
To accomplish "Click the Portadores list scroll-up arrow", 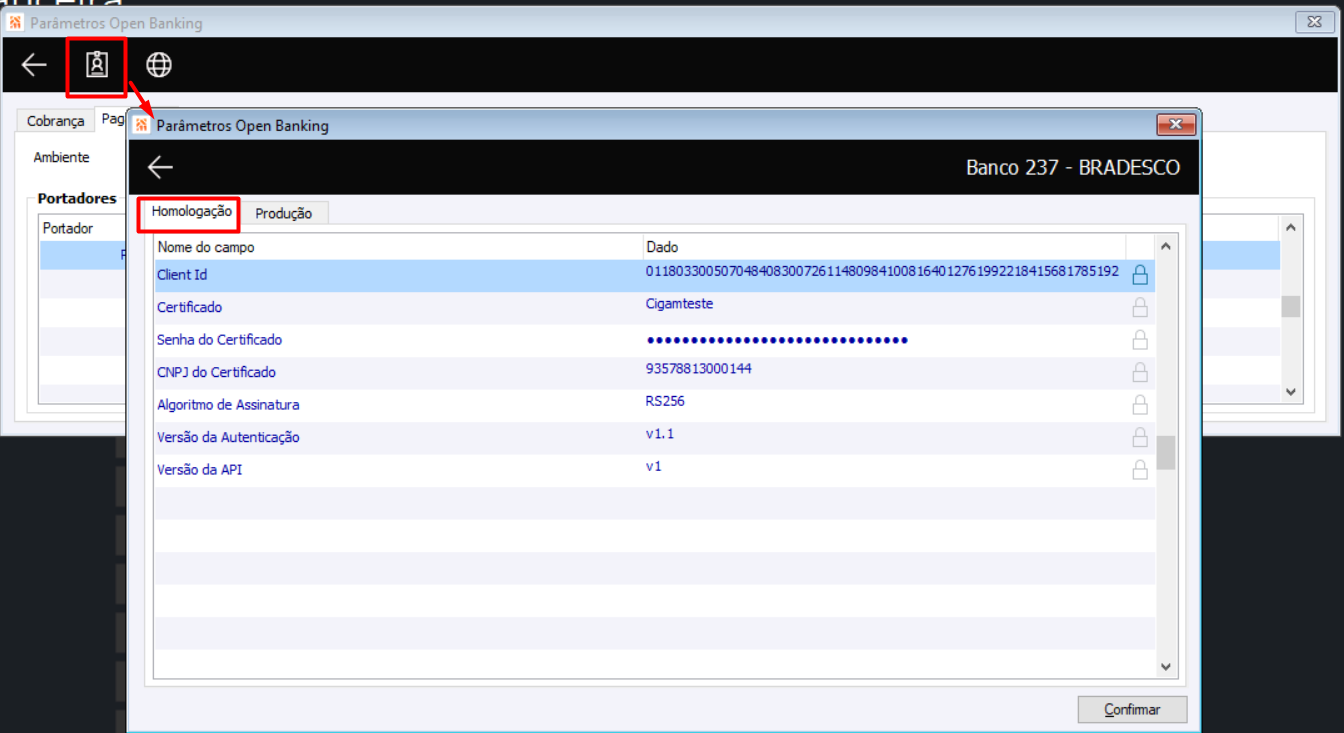I will [x=1291, y=228].
